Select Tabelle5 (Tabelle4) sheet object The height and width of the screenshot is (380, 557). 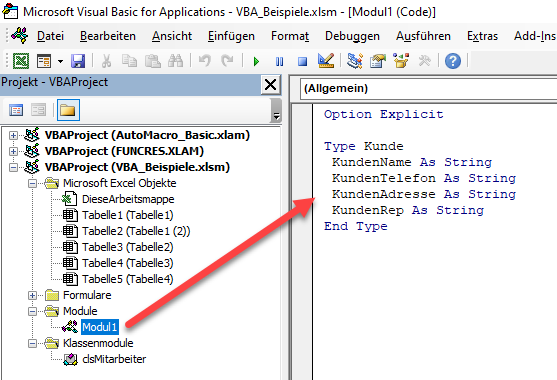(128, 279)
